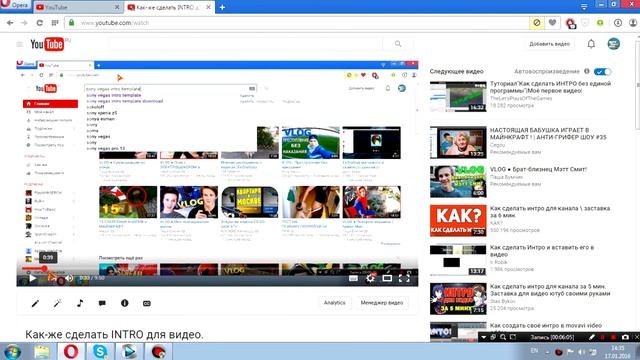Open the Opera menu button
The height and width of the screenshot is (360, 640).
click(16, 5)
